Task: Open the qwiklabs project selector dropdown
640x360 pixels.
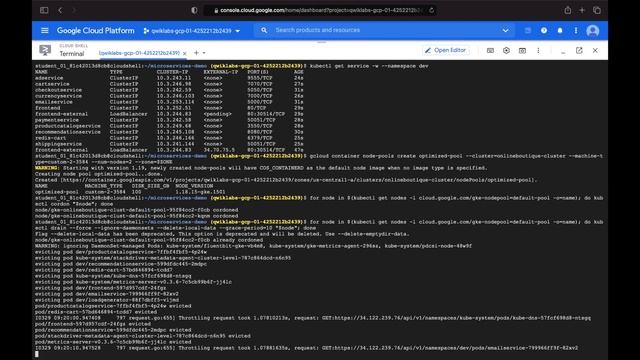Action: (192, 31)
